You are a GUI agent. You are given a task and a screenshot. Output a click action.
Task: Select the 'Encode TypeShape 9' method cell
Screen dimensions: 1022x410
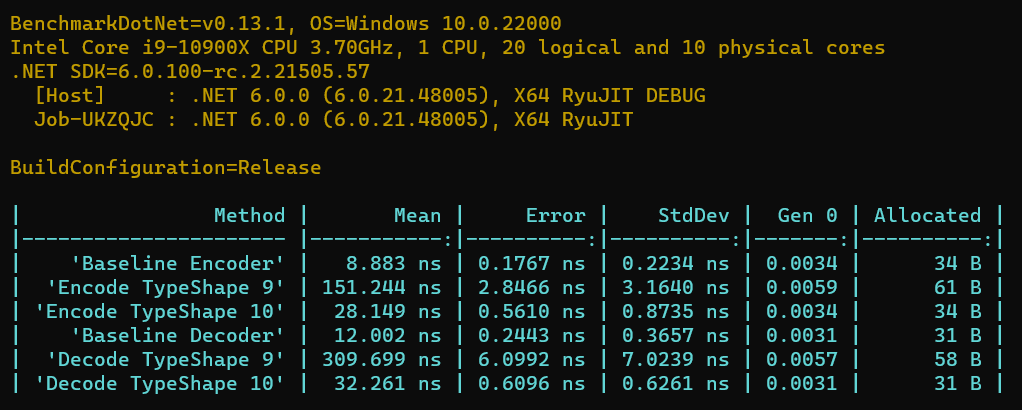pyautogui.click(x=166, y=287)
